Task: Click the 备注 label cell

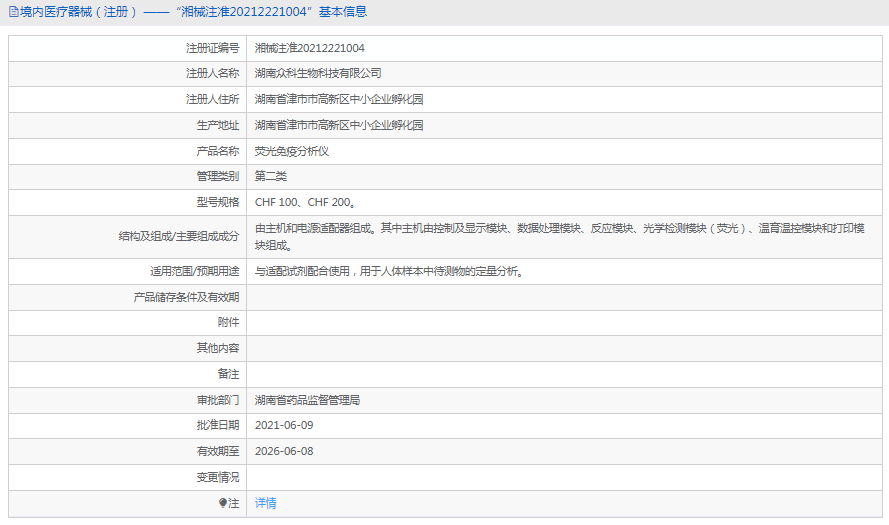Action: (x=128, y=374)
